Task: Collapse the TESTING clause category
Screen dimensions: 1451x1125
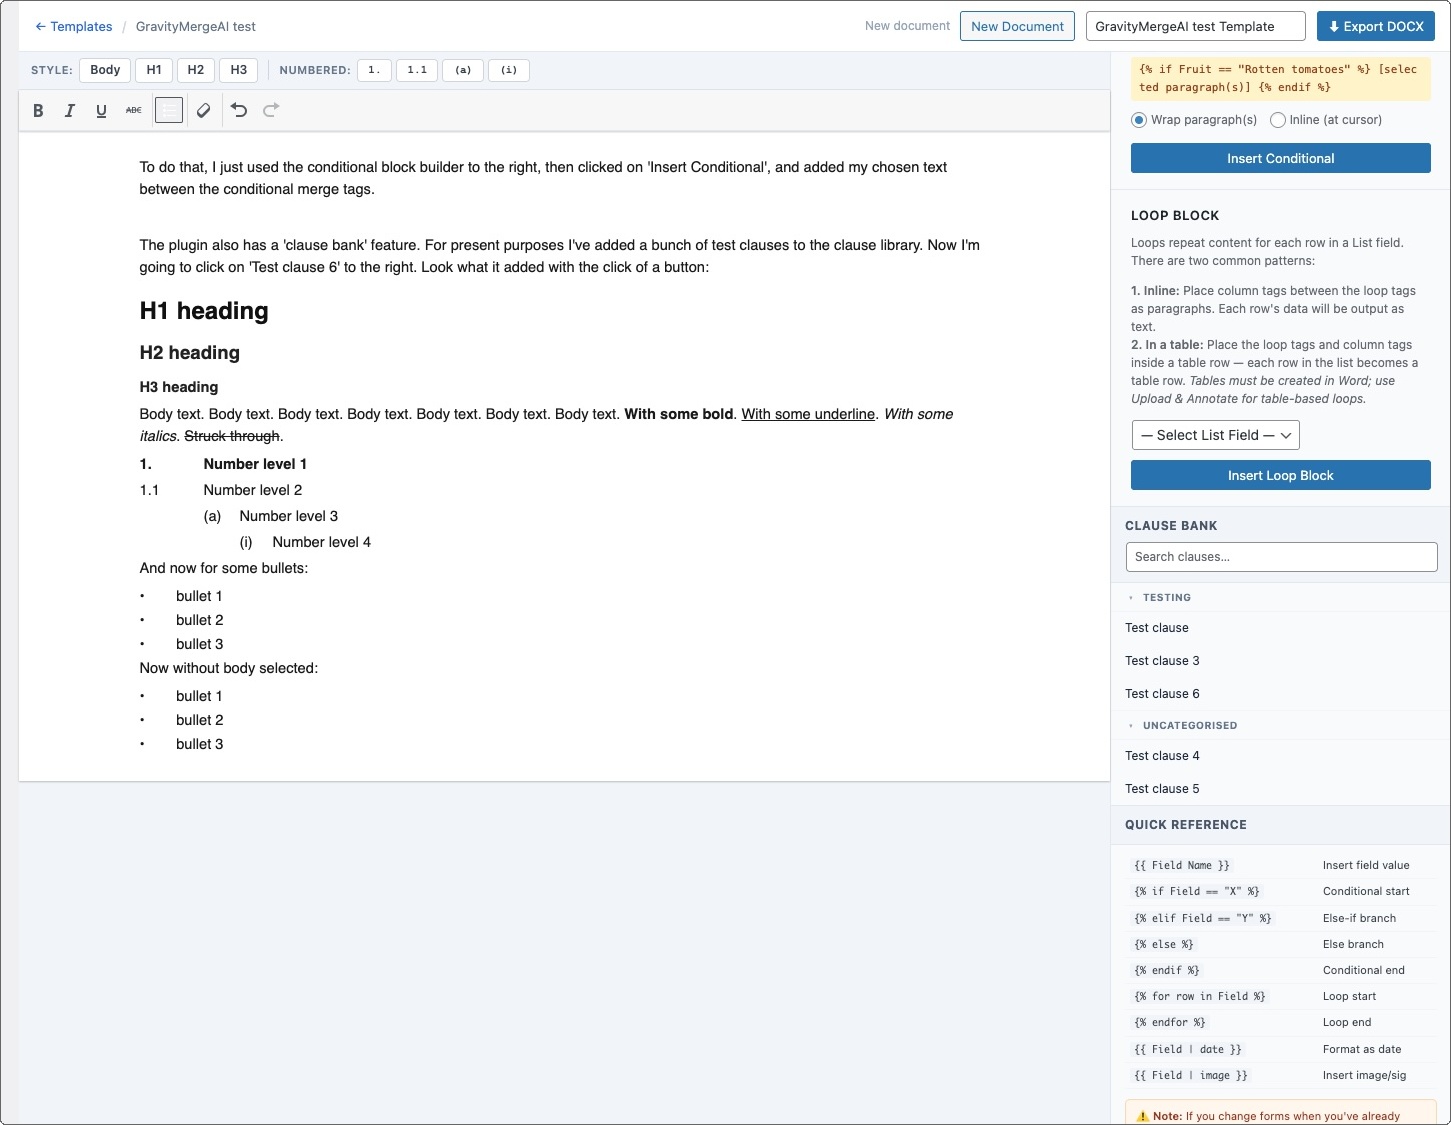Action: tap(1160, 598)
